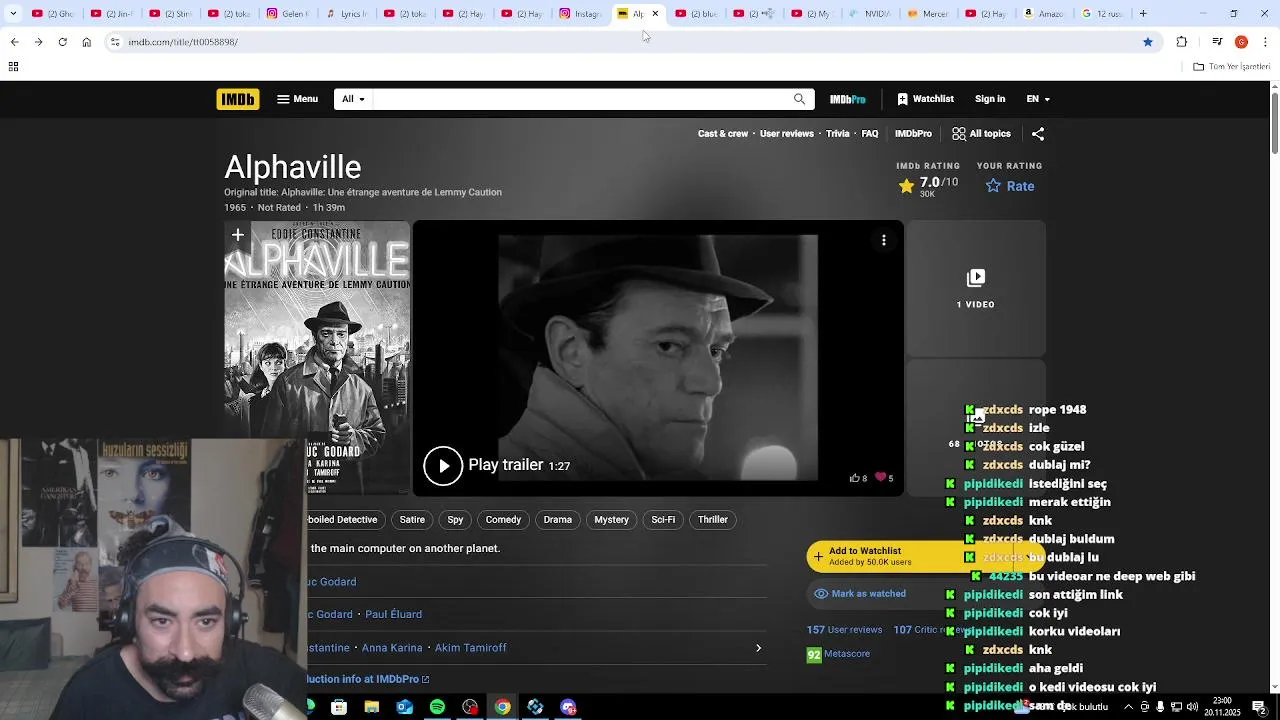Open the EN language dropdown

1038,99
